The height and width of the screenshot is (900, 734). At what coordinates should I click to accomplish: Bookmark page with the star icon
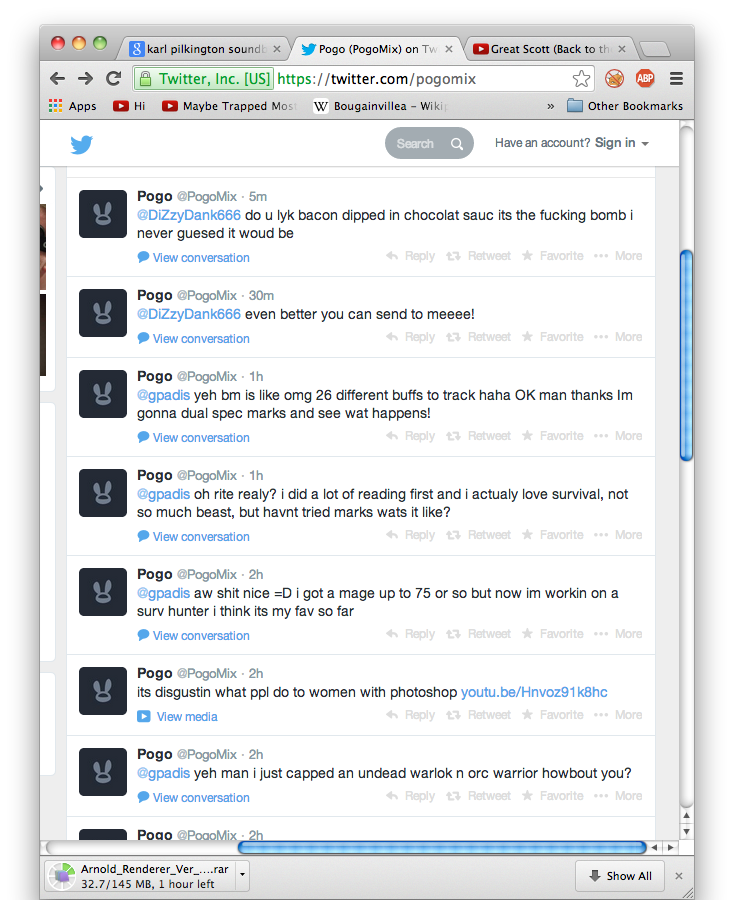pyautogui.click(x=581, y=79)
